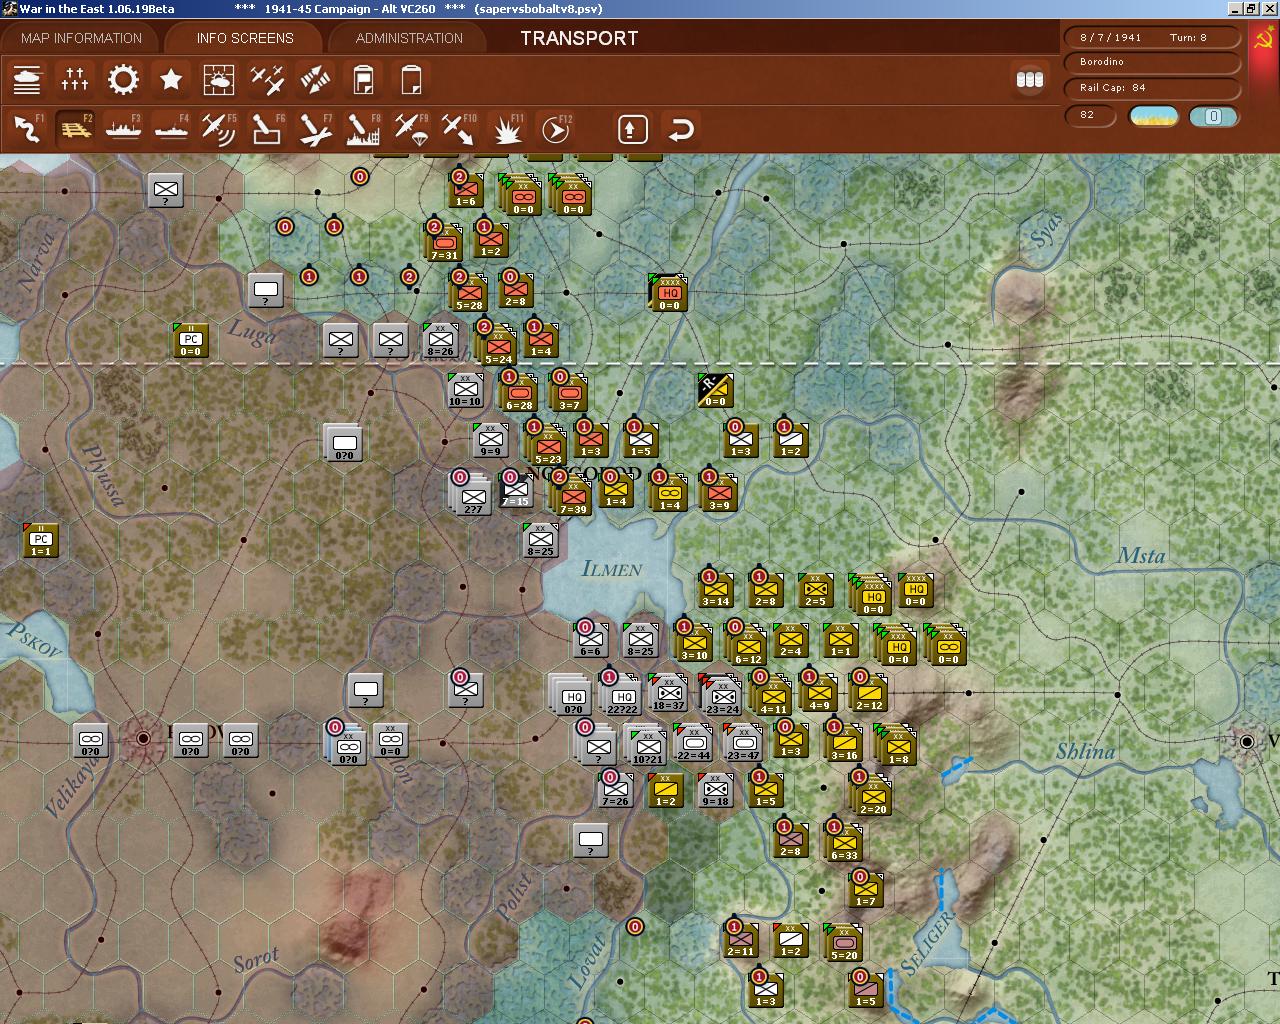1280x1024 pixels.
Task: Select the Soviet 6=28 armored unit
Action: coord(519,395)
